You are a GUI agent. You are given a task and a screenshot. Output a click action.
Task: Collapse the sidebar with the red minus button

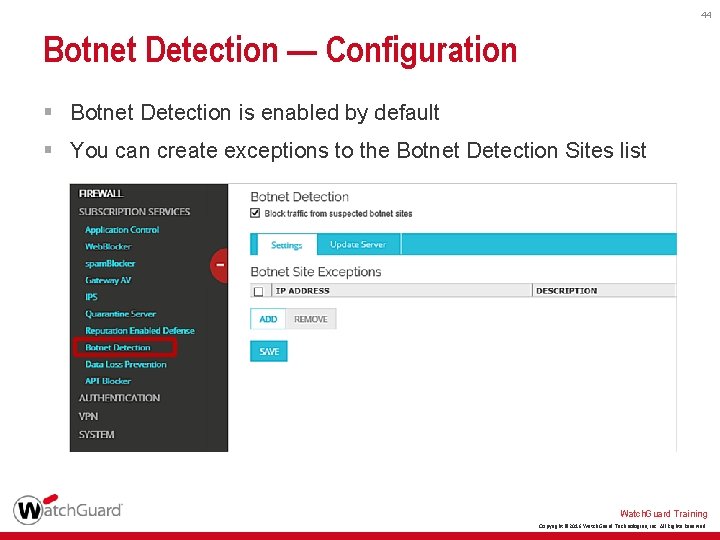(219, 265)
